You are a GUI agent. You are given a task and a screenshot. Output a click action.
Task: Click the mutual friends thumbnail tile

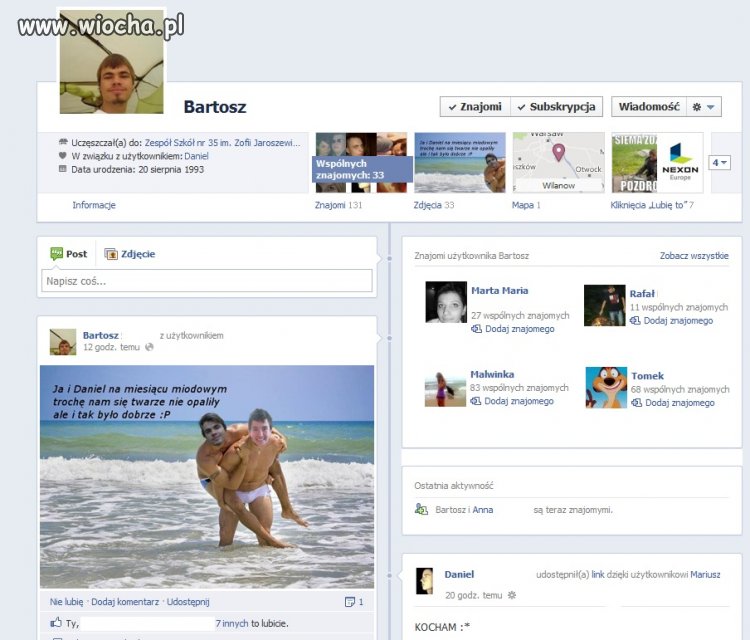361,163
